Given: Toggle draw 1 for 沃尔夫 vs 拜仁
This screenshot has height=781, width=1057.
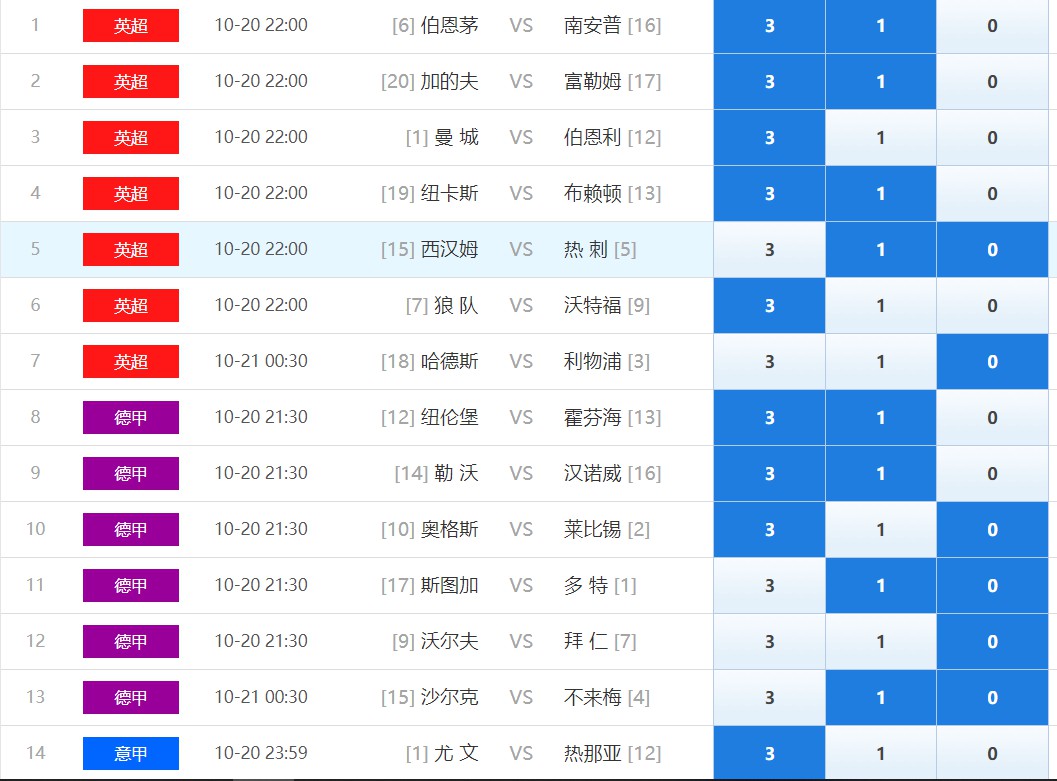Looking at the screenshot, I should (880, 641).
